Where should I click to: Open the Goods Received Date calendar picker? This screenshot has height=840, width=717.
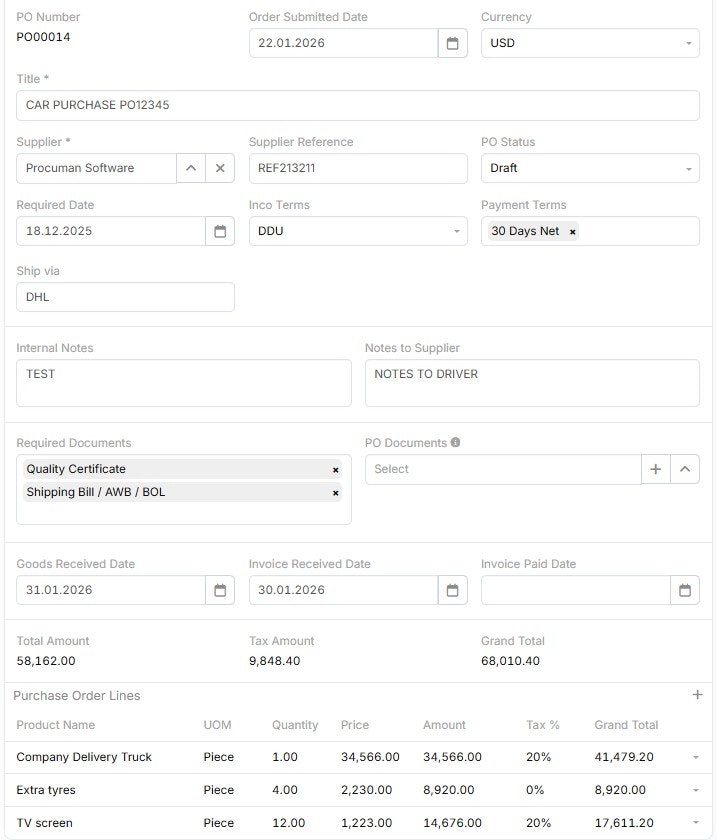point(219,590)
